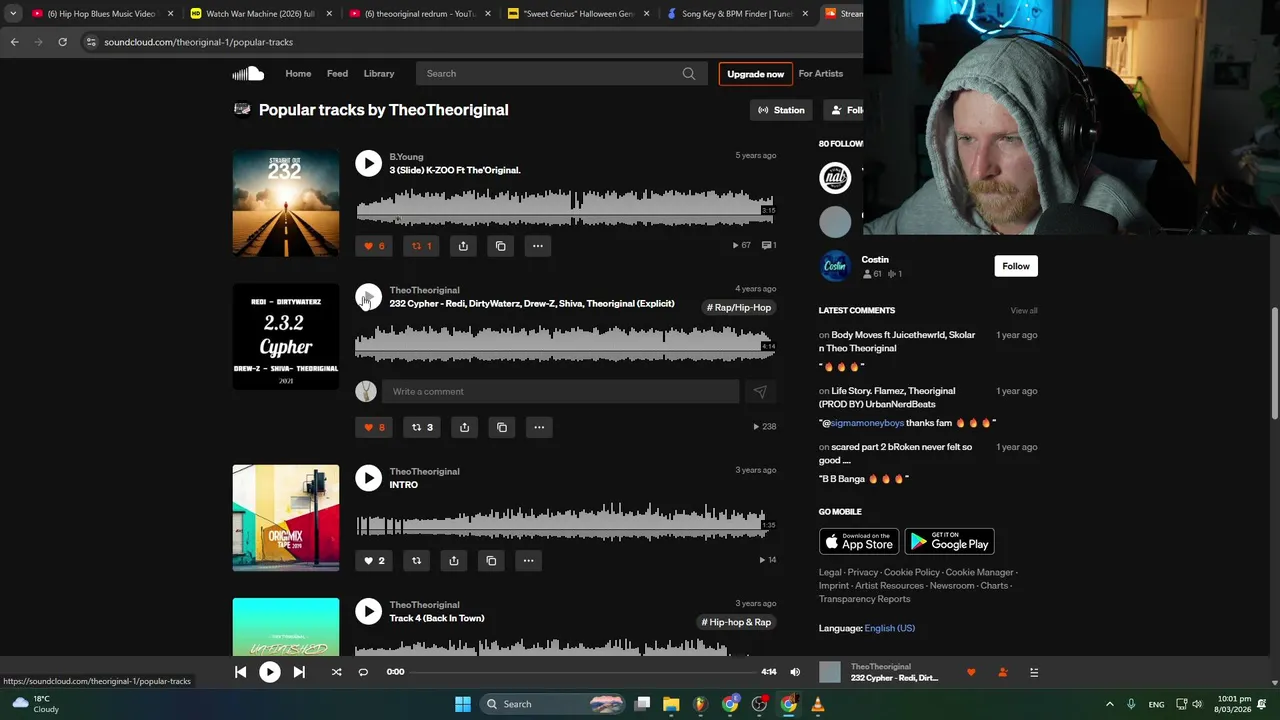Open the Library page
The width and height of the screenshot is (1280, 720).
(379, 73)
